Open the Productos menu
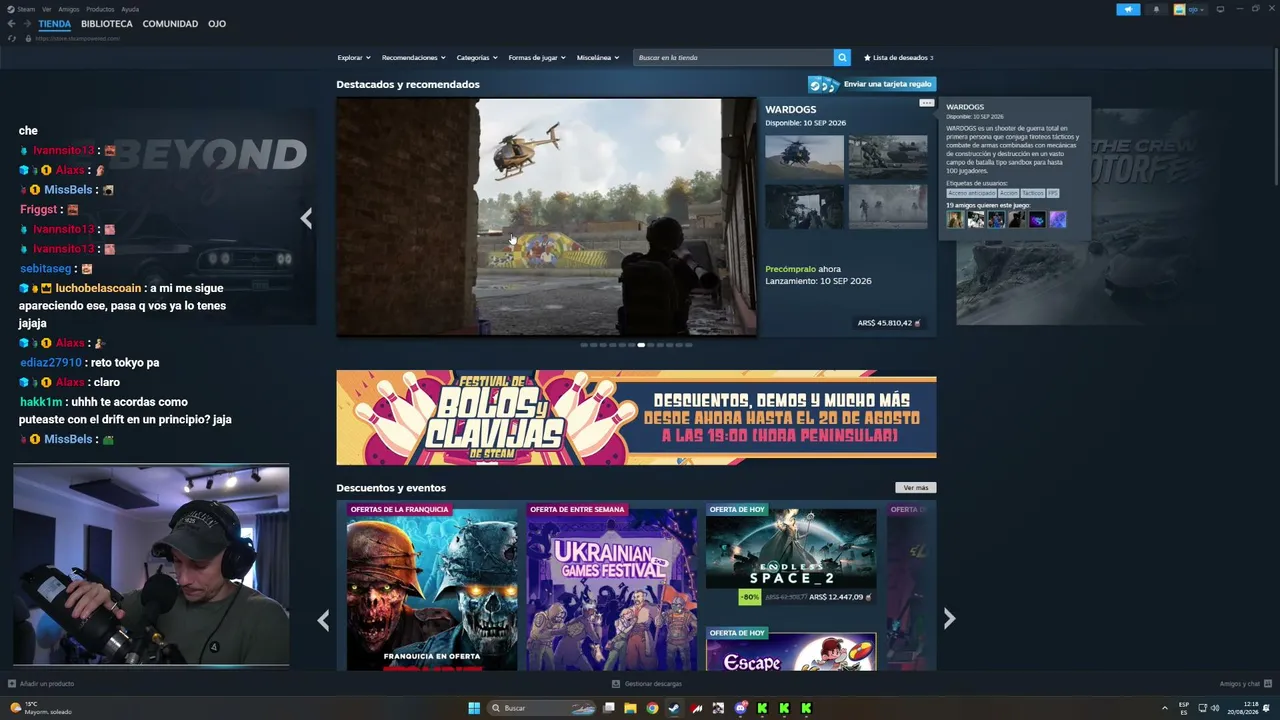 pos(100,9)
